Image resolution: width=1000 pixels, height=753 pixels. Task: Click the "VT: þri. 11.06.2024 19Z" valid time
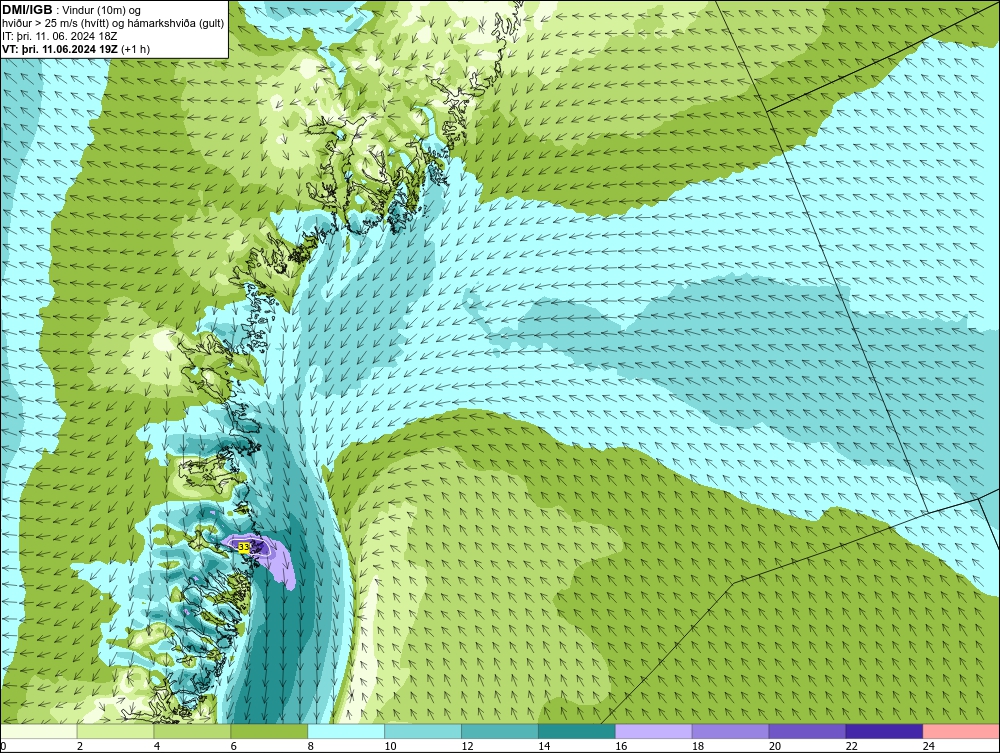tap(60, 49)
